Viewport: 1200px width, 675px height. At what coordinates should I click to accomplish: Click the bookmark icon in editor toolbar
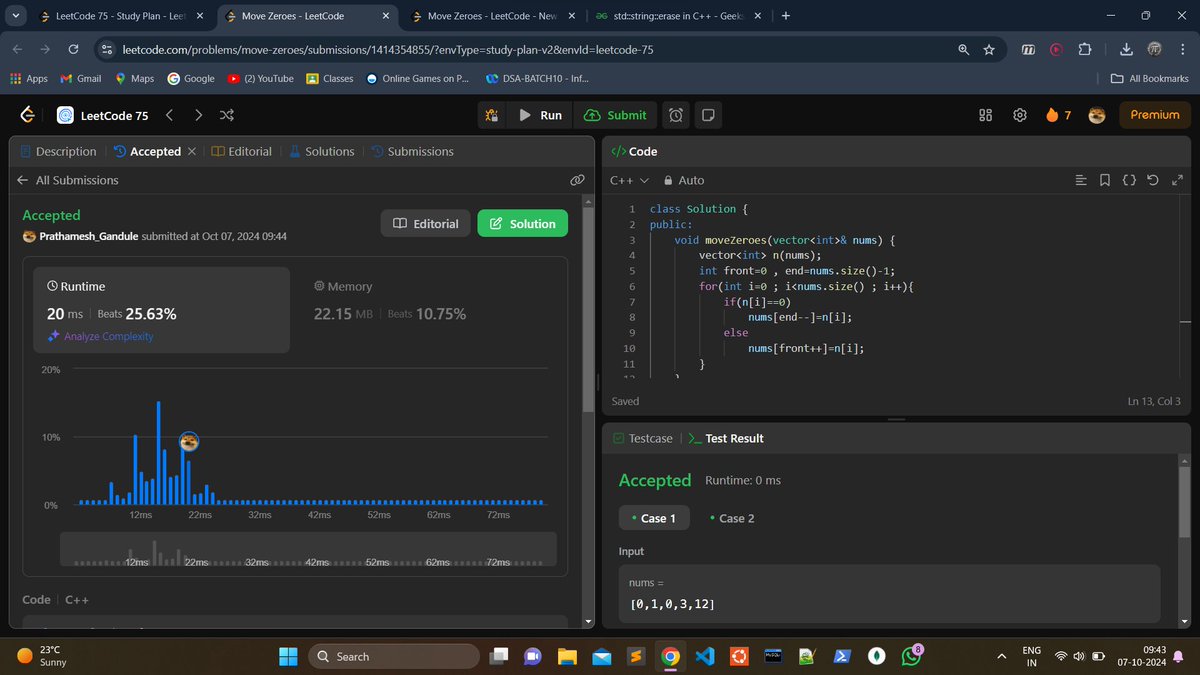coord(1104,180)
